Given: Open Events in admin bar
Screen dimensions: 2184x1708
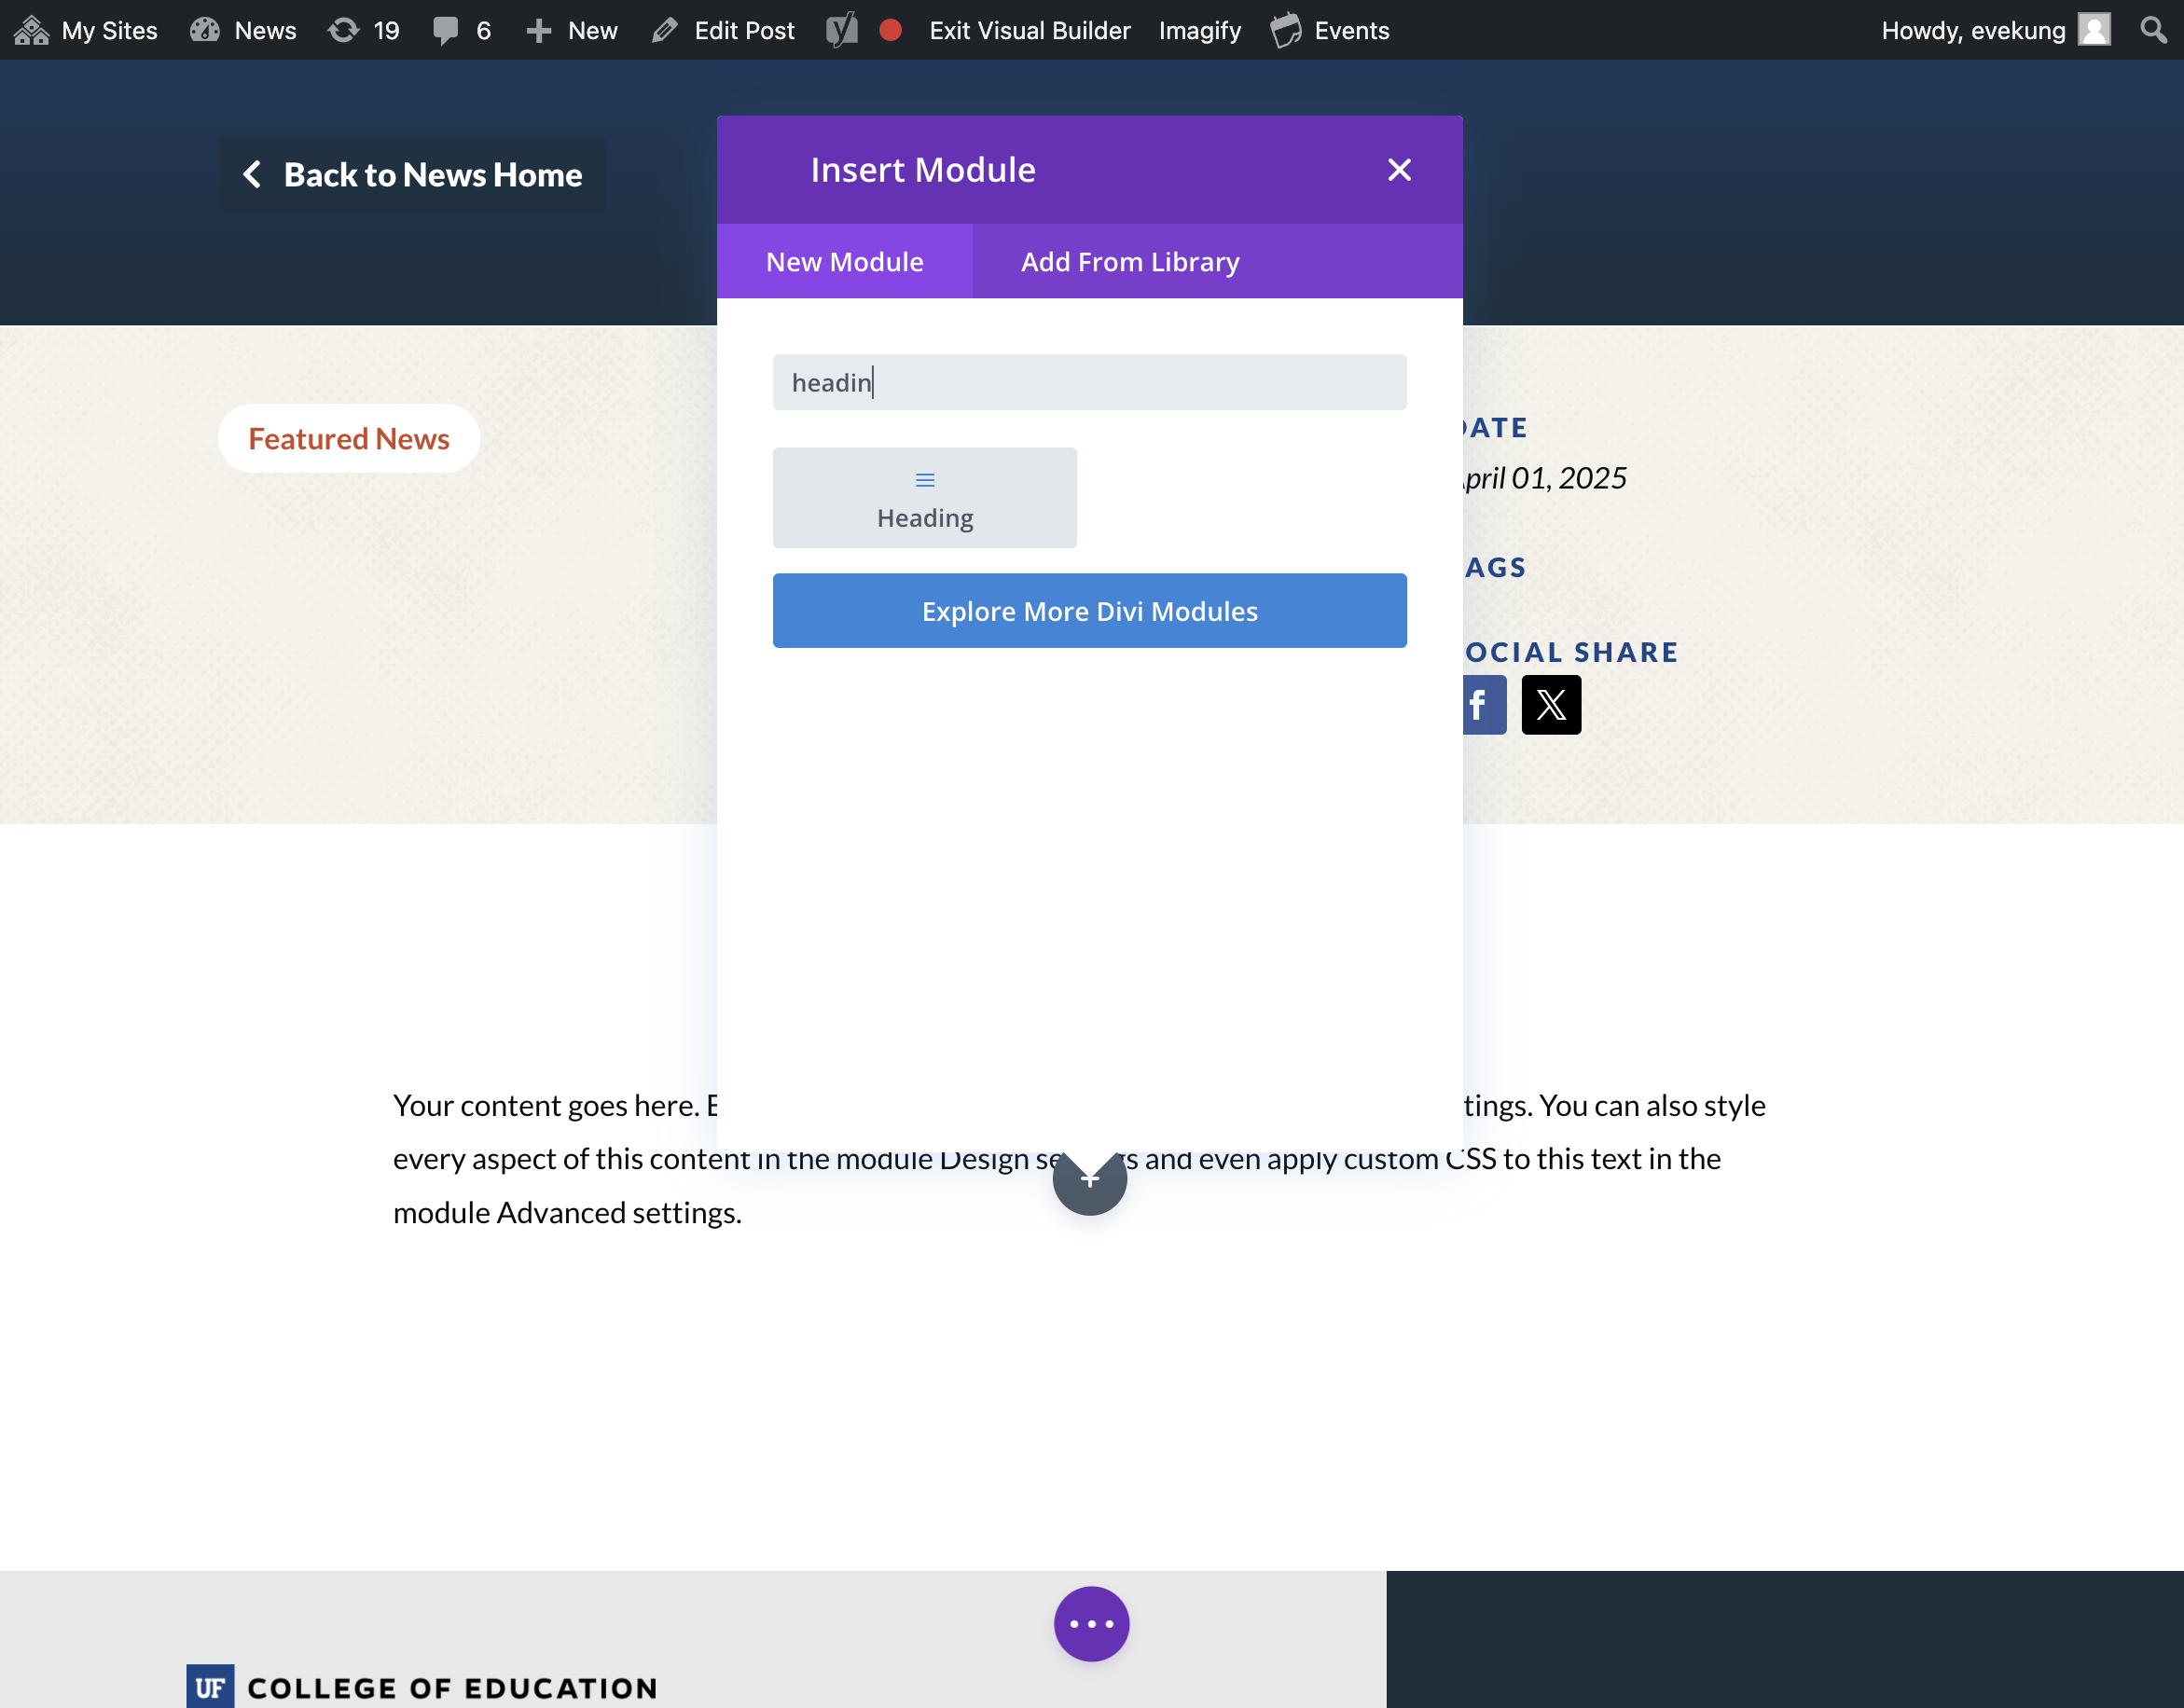Looking at the screenshot, I should tap(1330, 30).
